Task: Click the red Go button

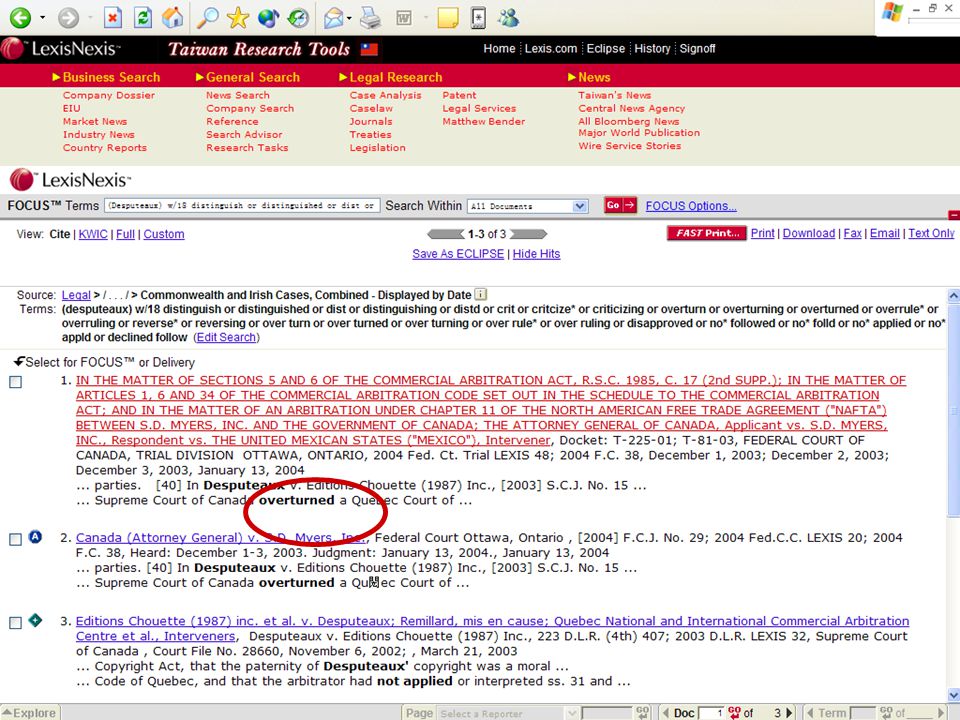Action: pos(621,206)
